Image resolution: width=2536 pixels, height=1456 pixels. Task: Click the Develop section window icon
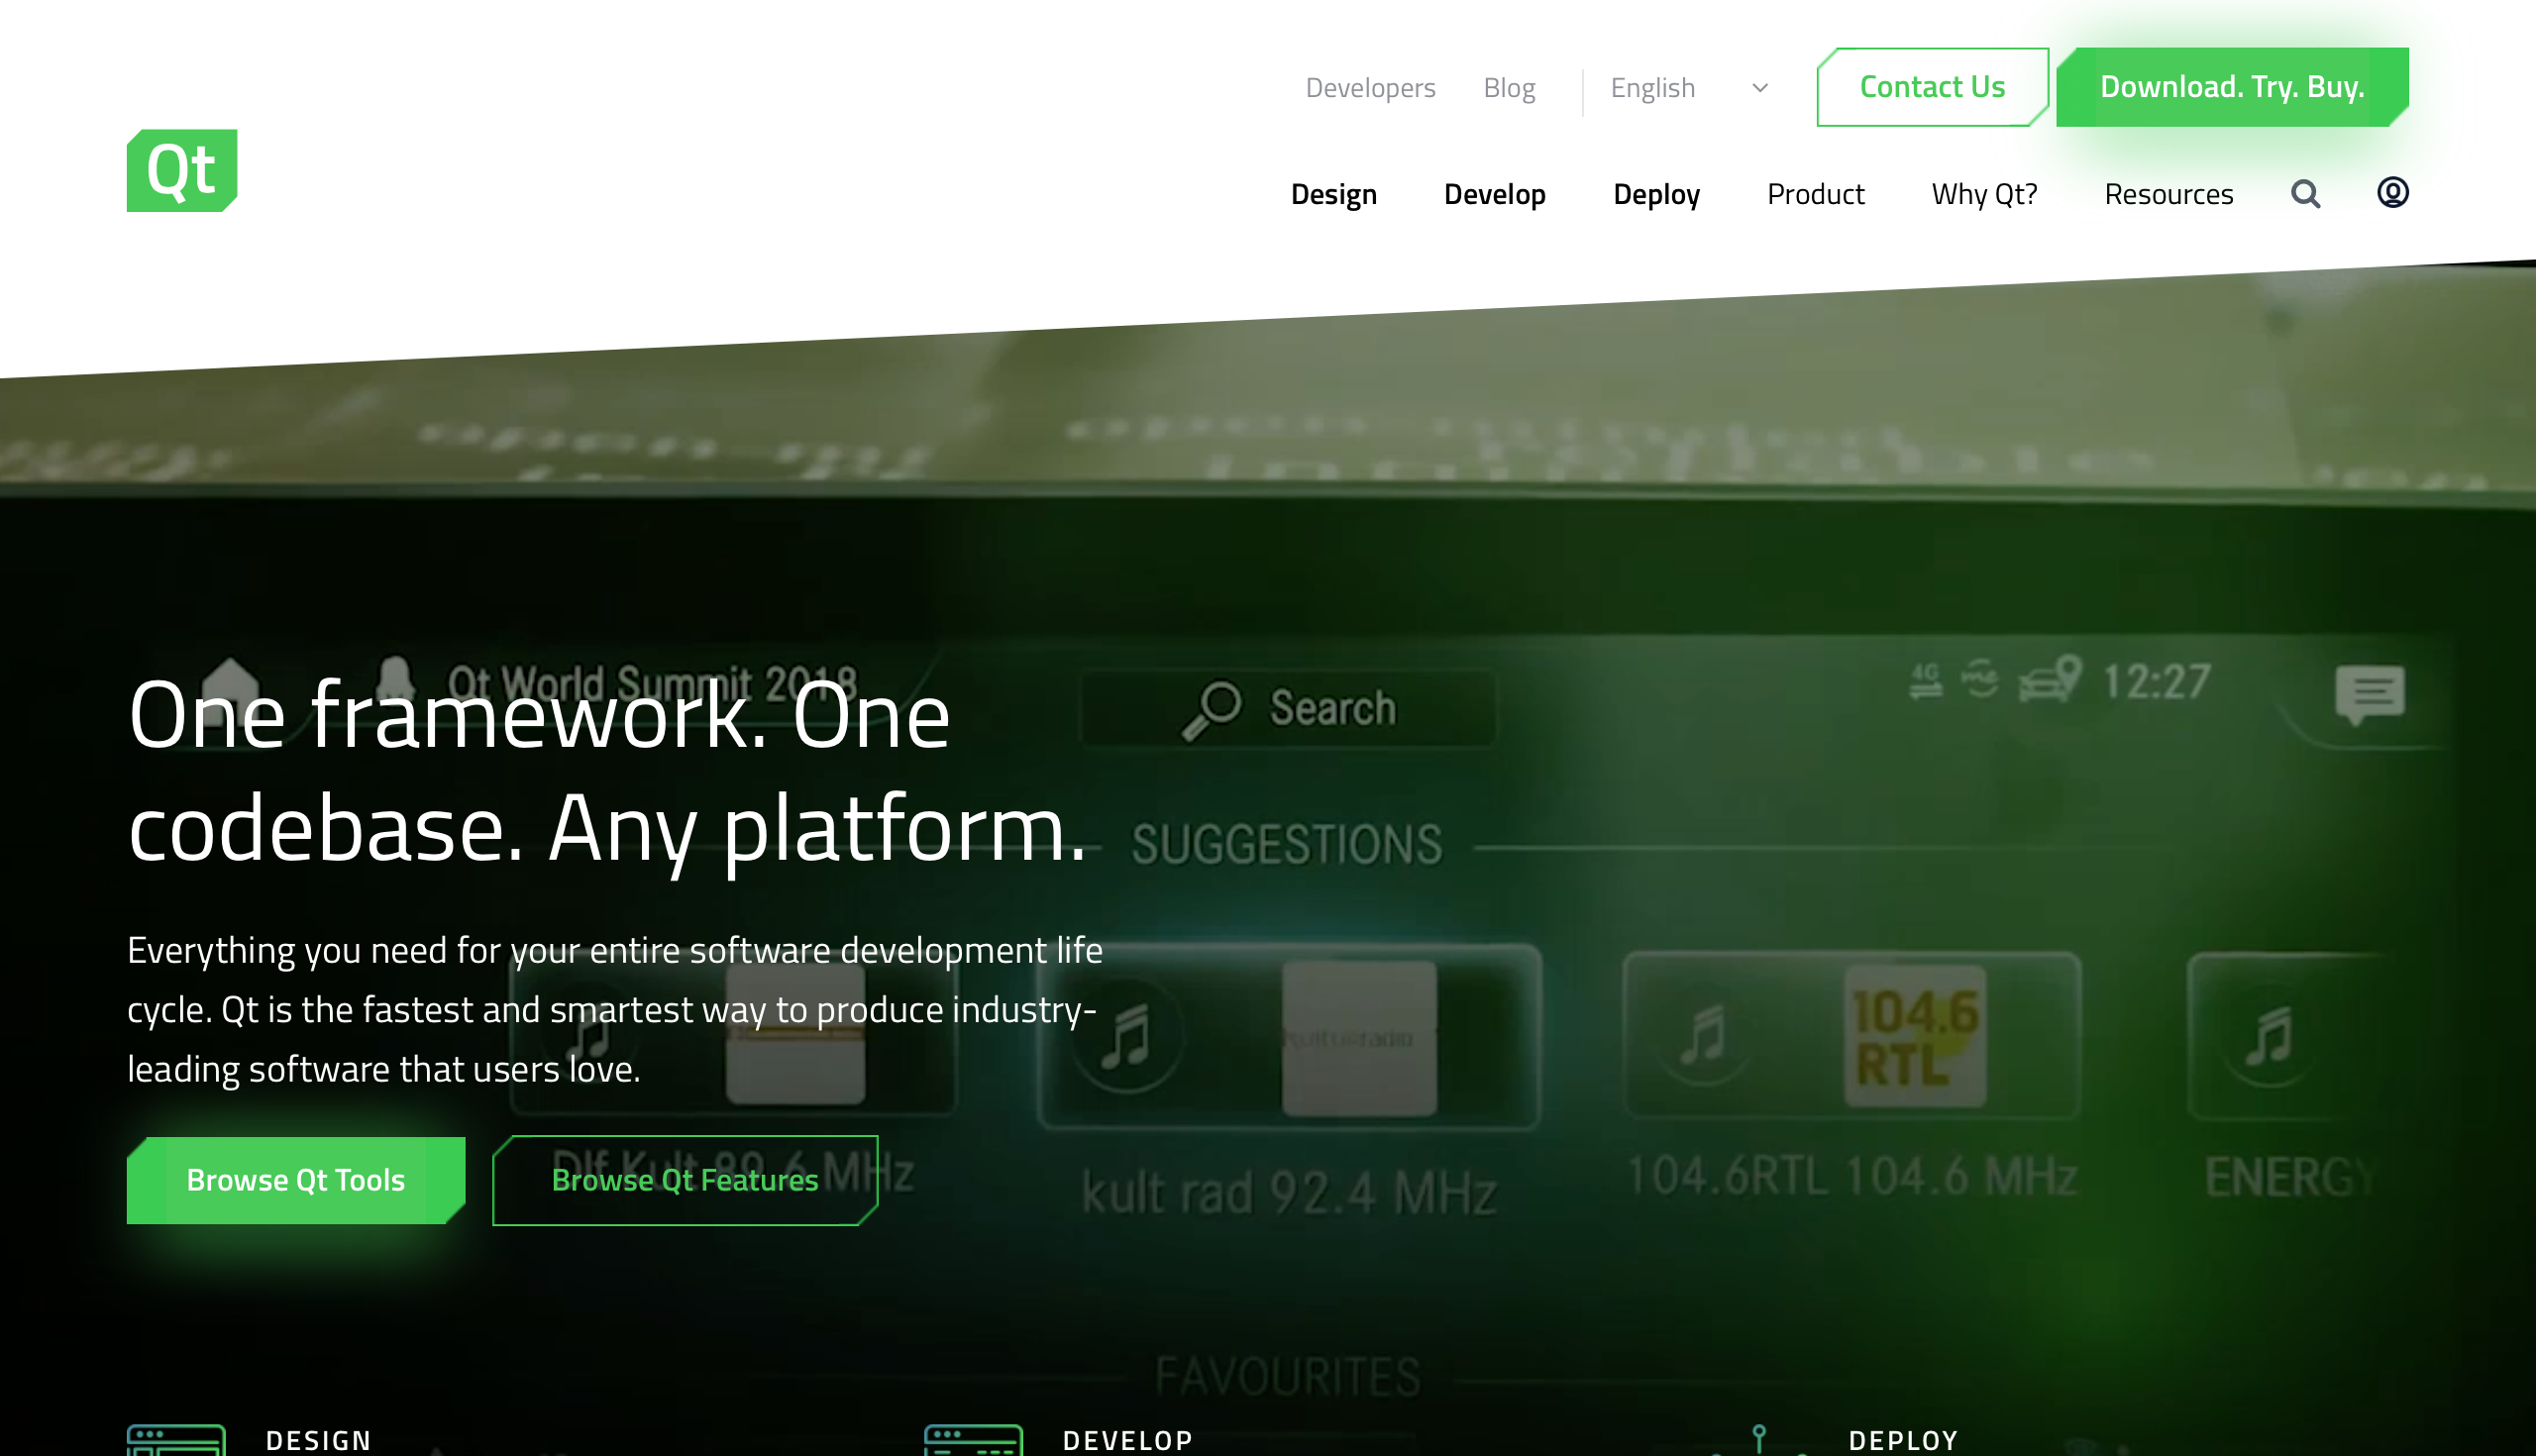(x=972, y=1440)
